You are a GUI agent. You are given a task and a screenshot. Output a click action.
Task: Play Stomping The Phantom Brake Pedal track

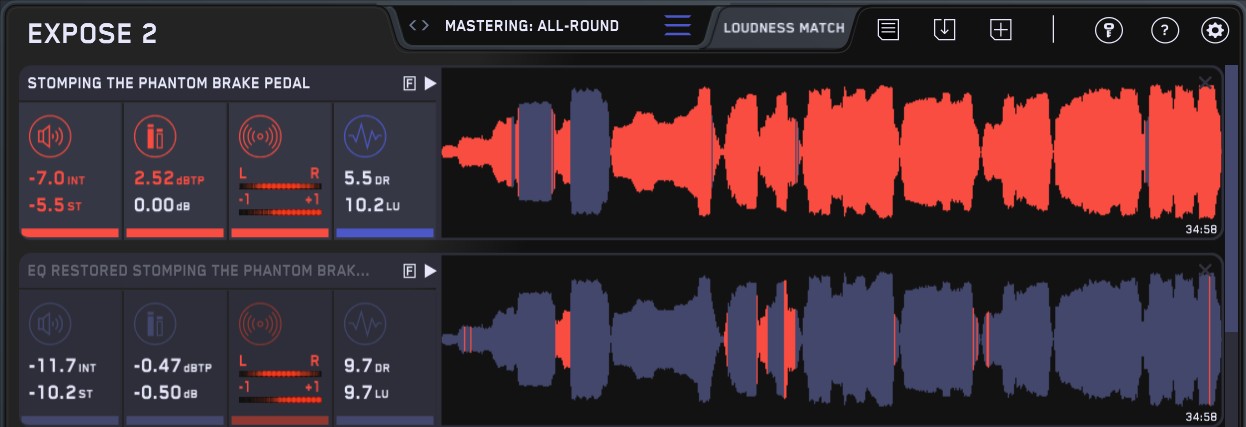pyautogui.click(x=430, y=84)
